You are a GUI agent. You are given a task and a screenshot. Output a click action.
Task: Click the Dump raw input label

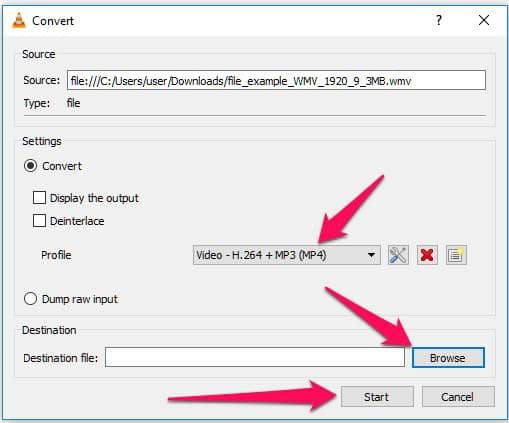[x=80, y=299]
